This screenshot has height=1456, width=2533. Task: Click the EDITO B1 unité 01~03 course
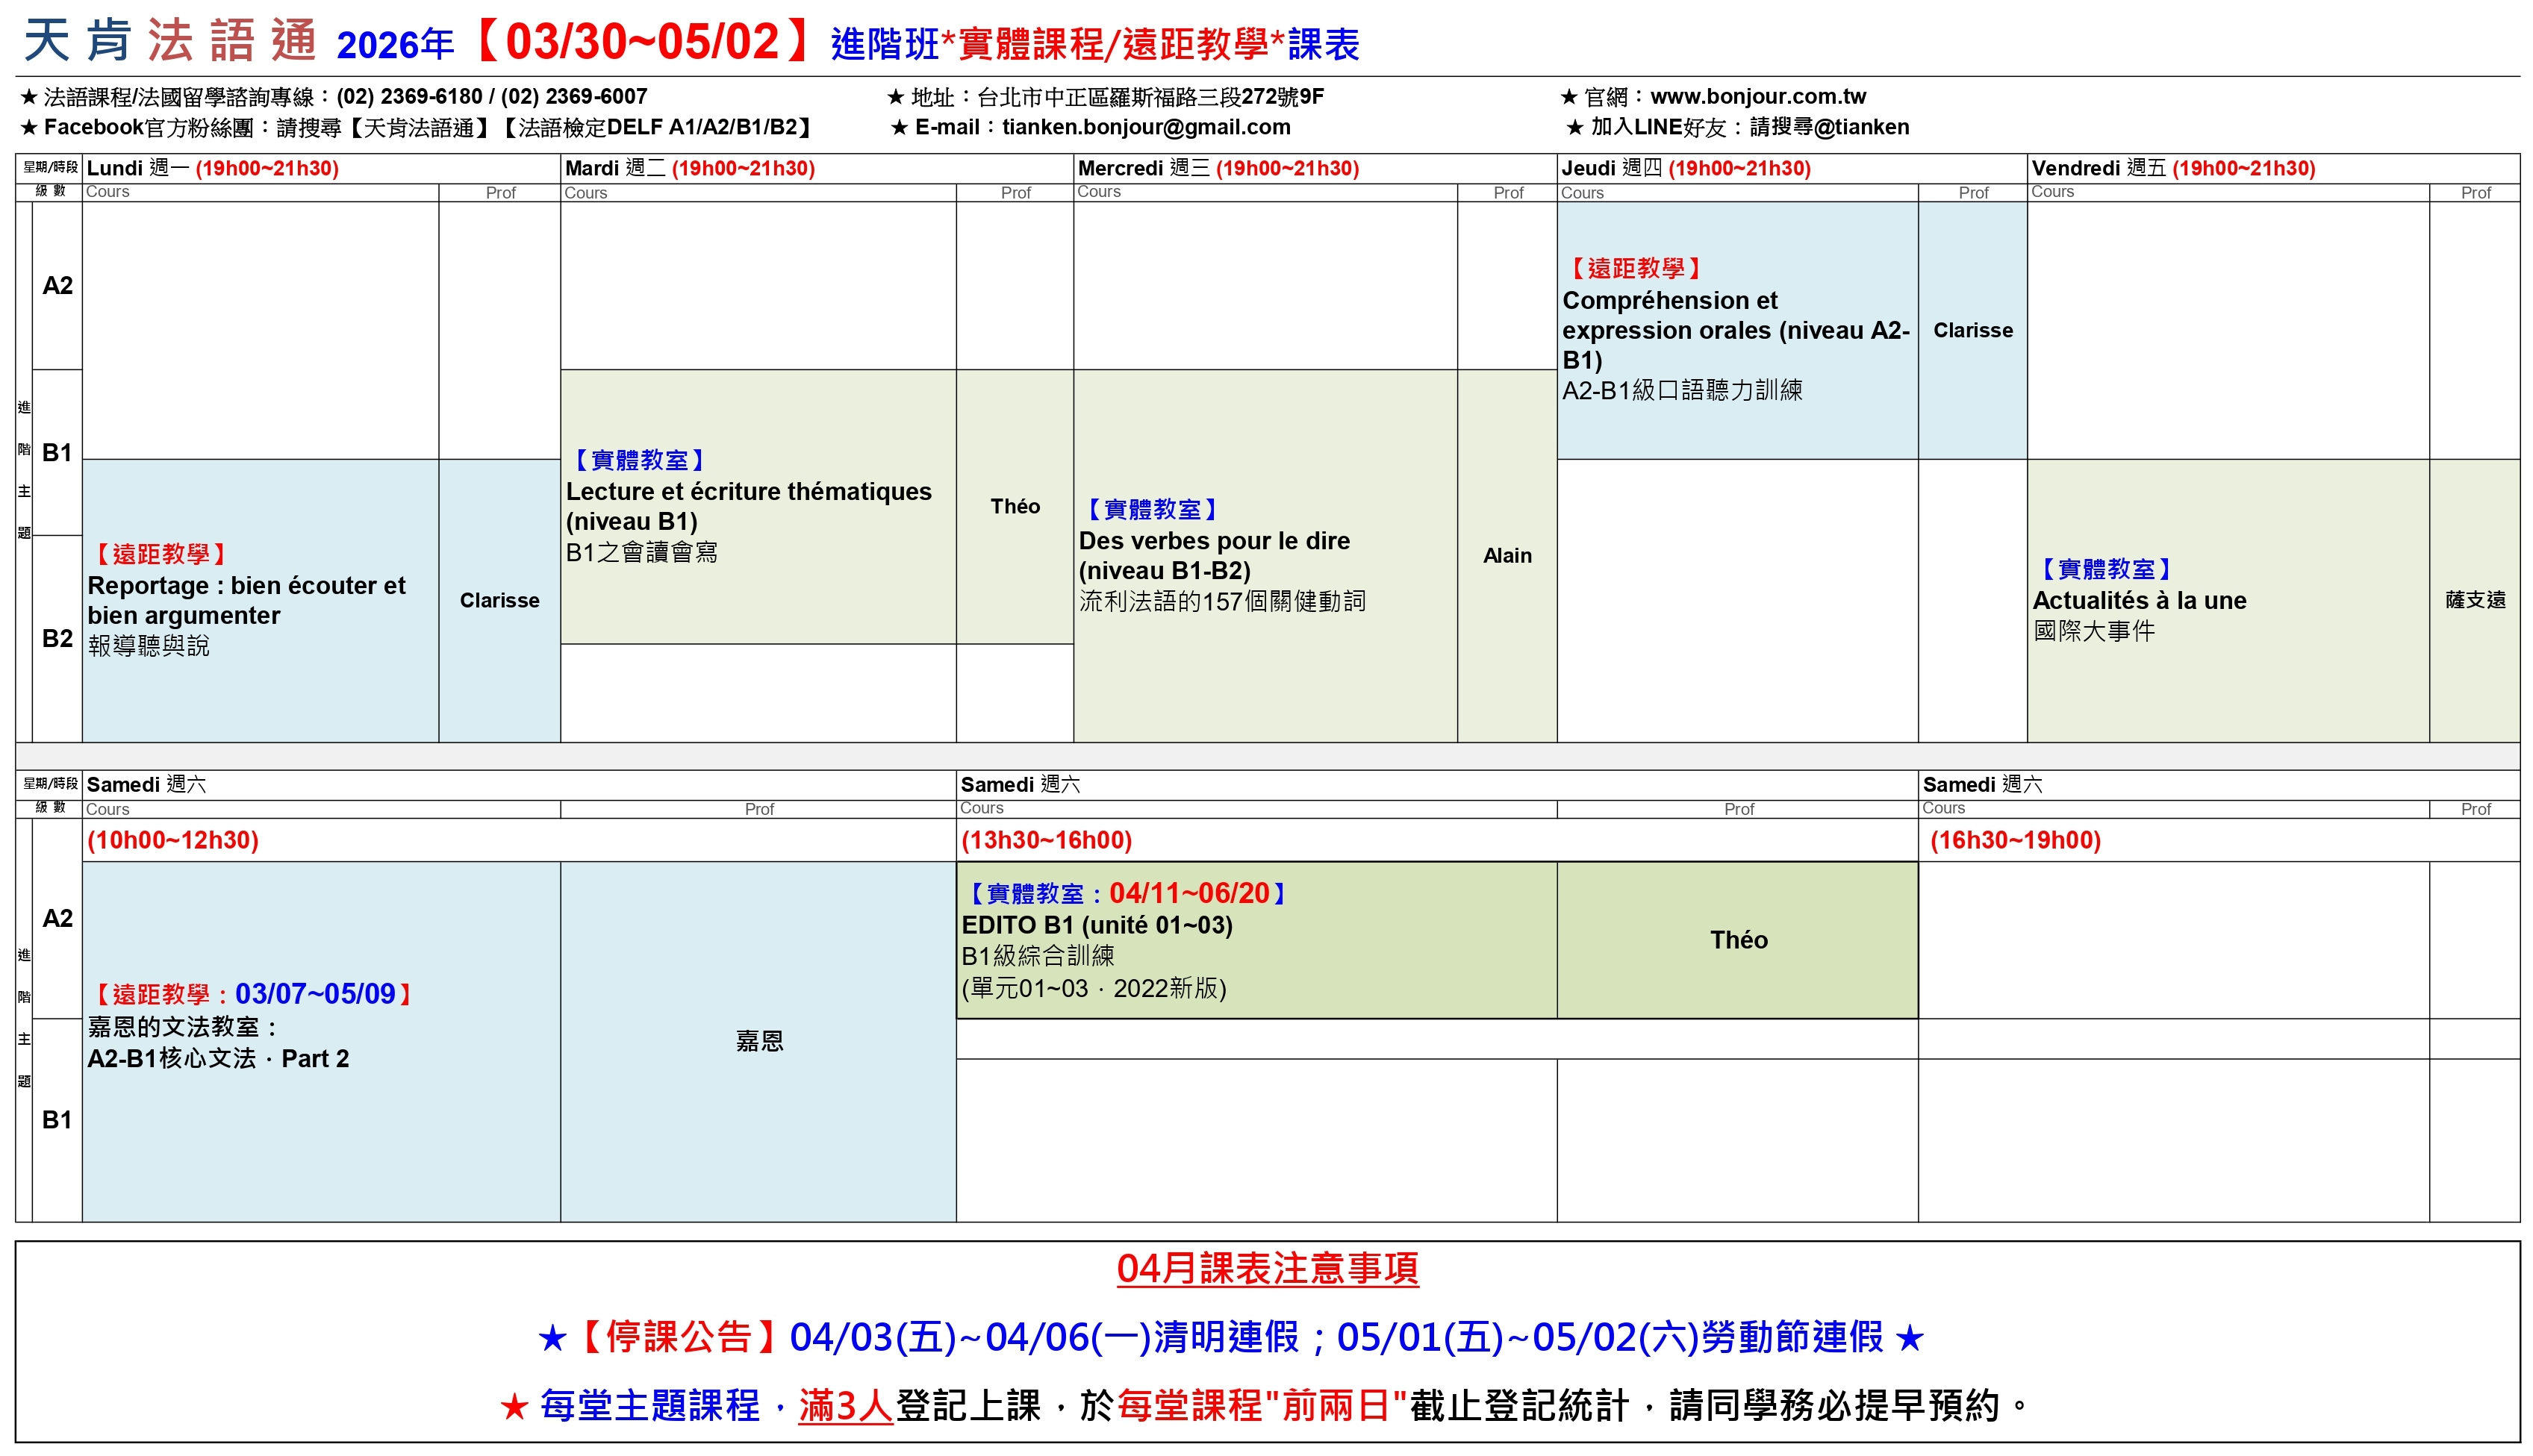[x=1096, y=925]
